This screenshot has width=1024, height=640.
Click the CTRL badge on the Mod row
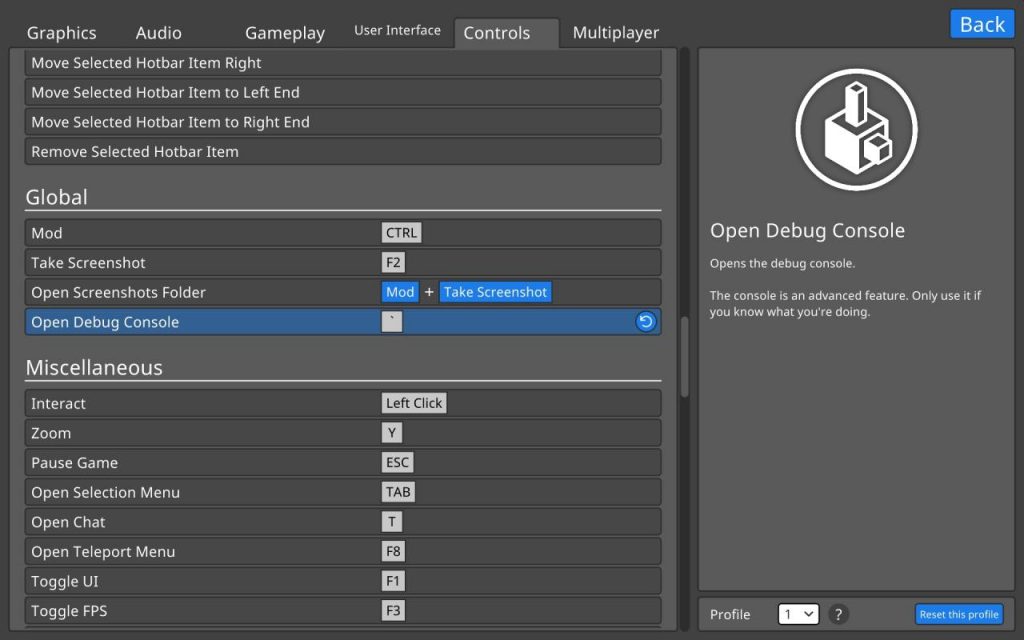[400, 232]
